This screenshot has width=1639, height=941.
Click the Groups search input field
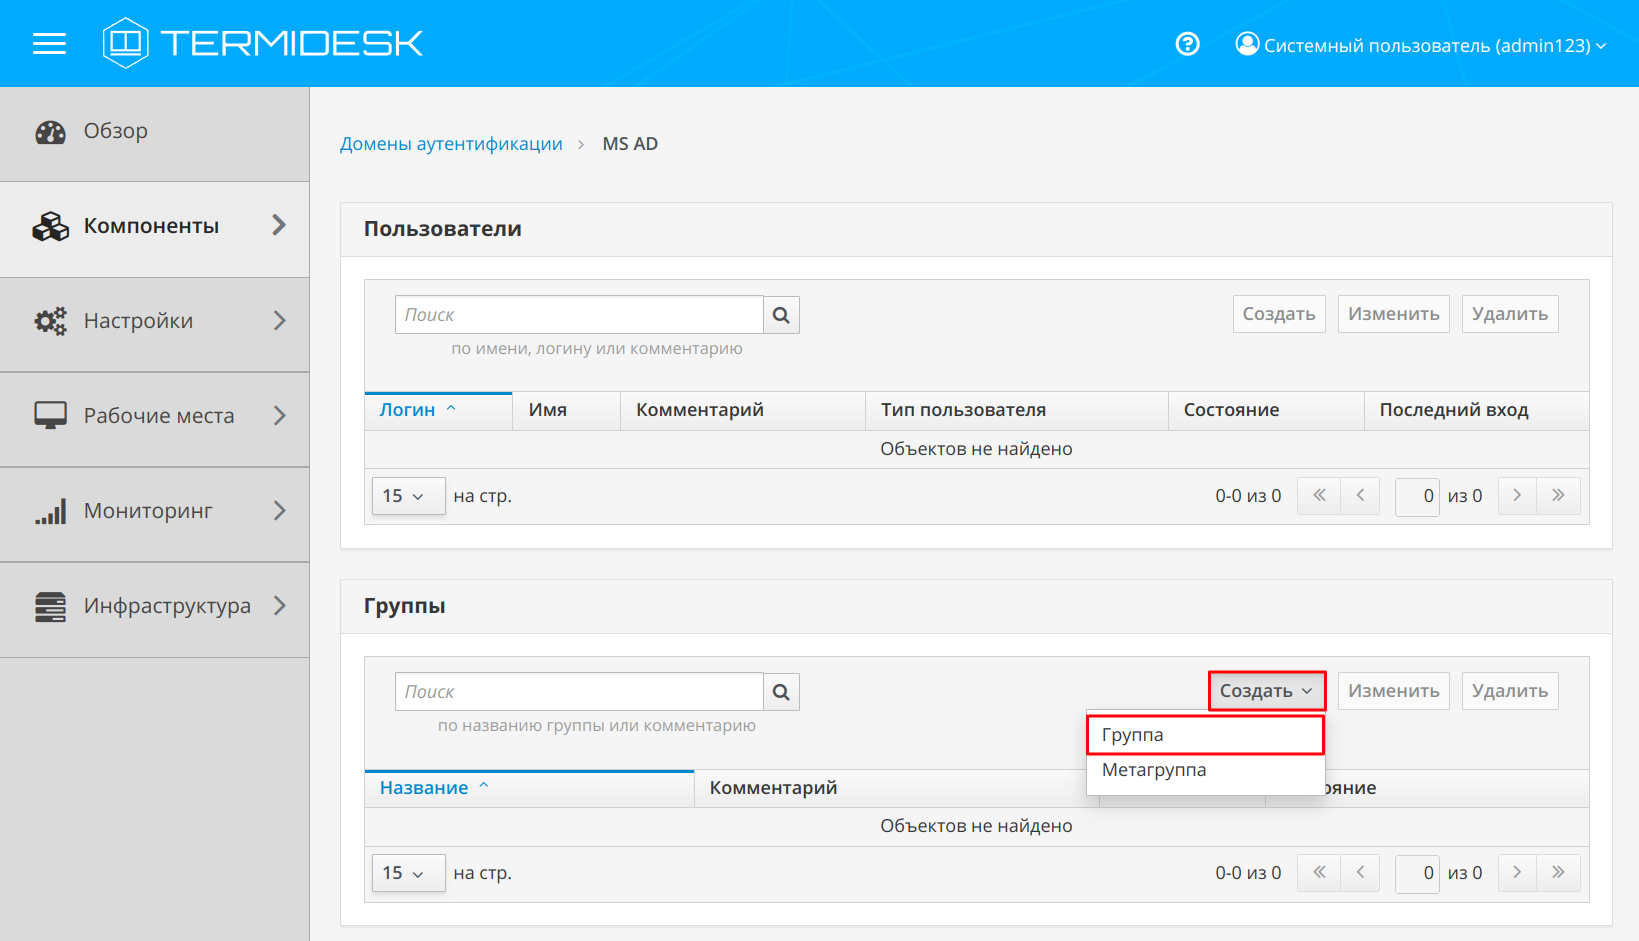[578, 692]
